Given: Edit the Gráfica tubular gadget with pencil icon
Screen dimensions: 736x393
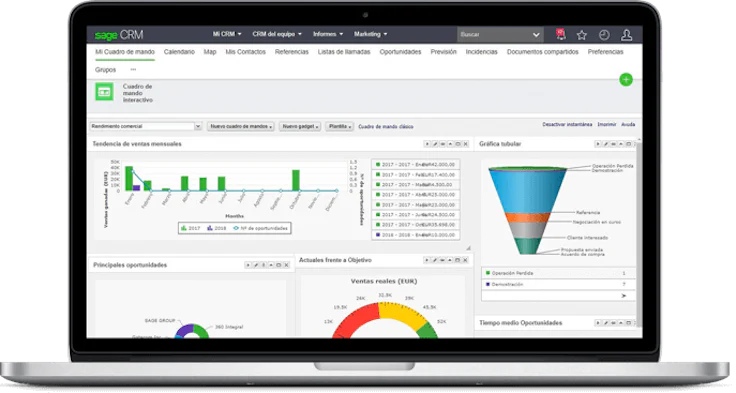Looking at the screenshot, I should point(606,144).
